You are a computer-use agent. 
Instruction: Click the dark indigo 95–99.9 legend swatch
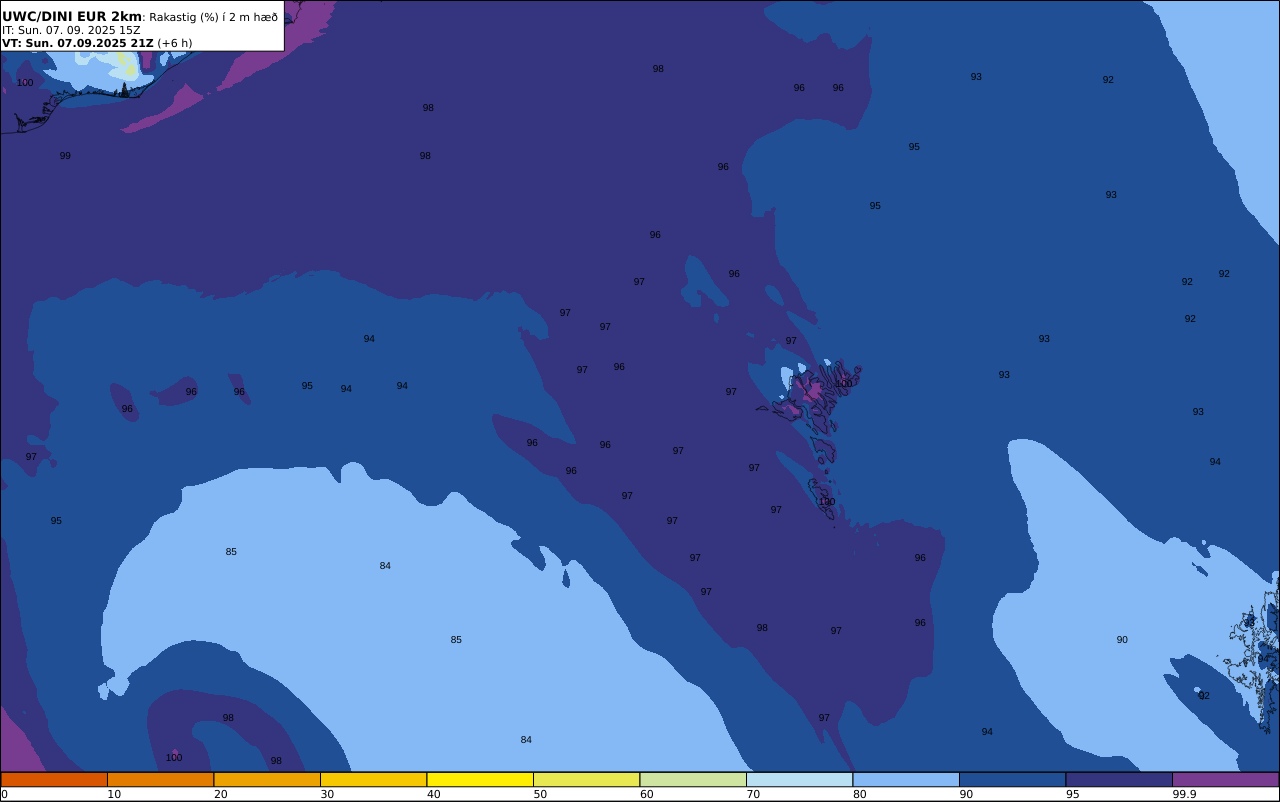click(1119, 779)
